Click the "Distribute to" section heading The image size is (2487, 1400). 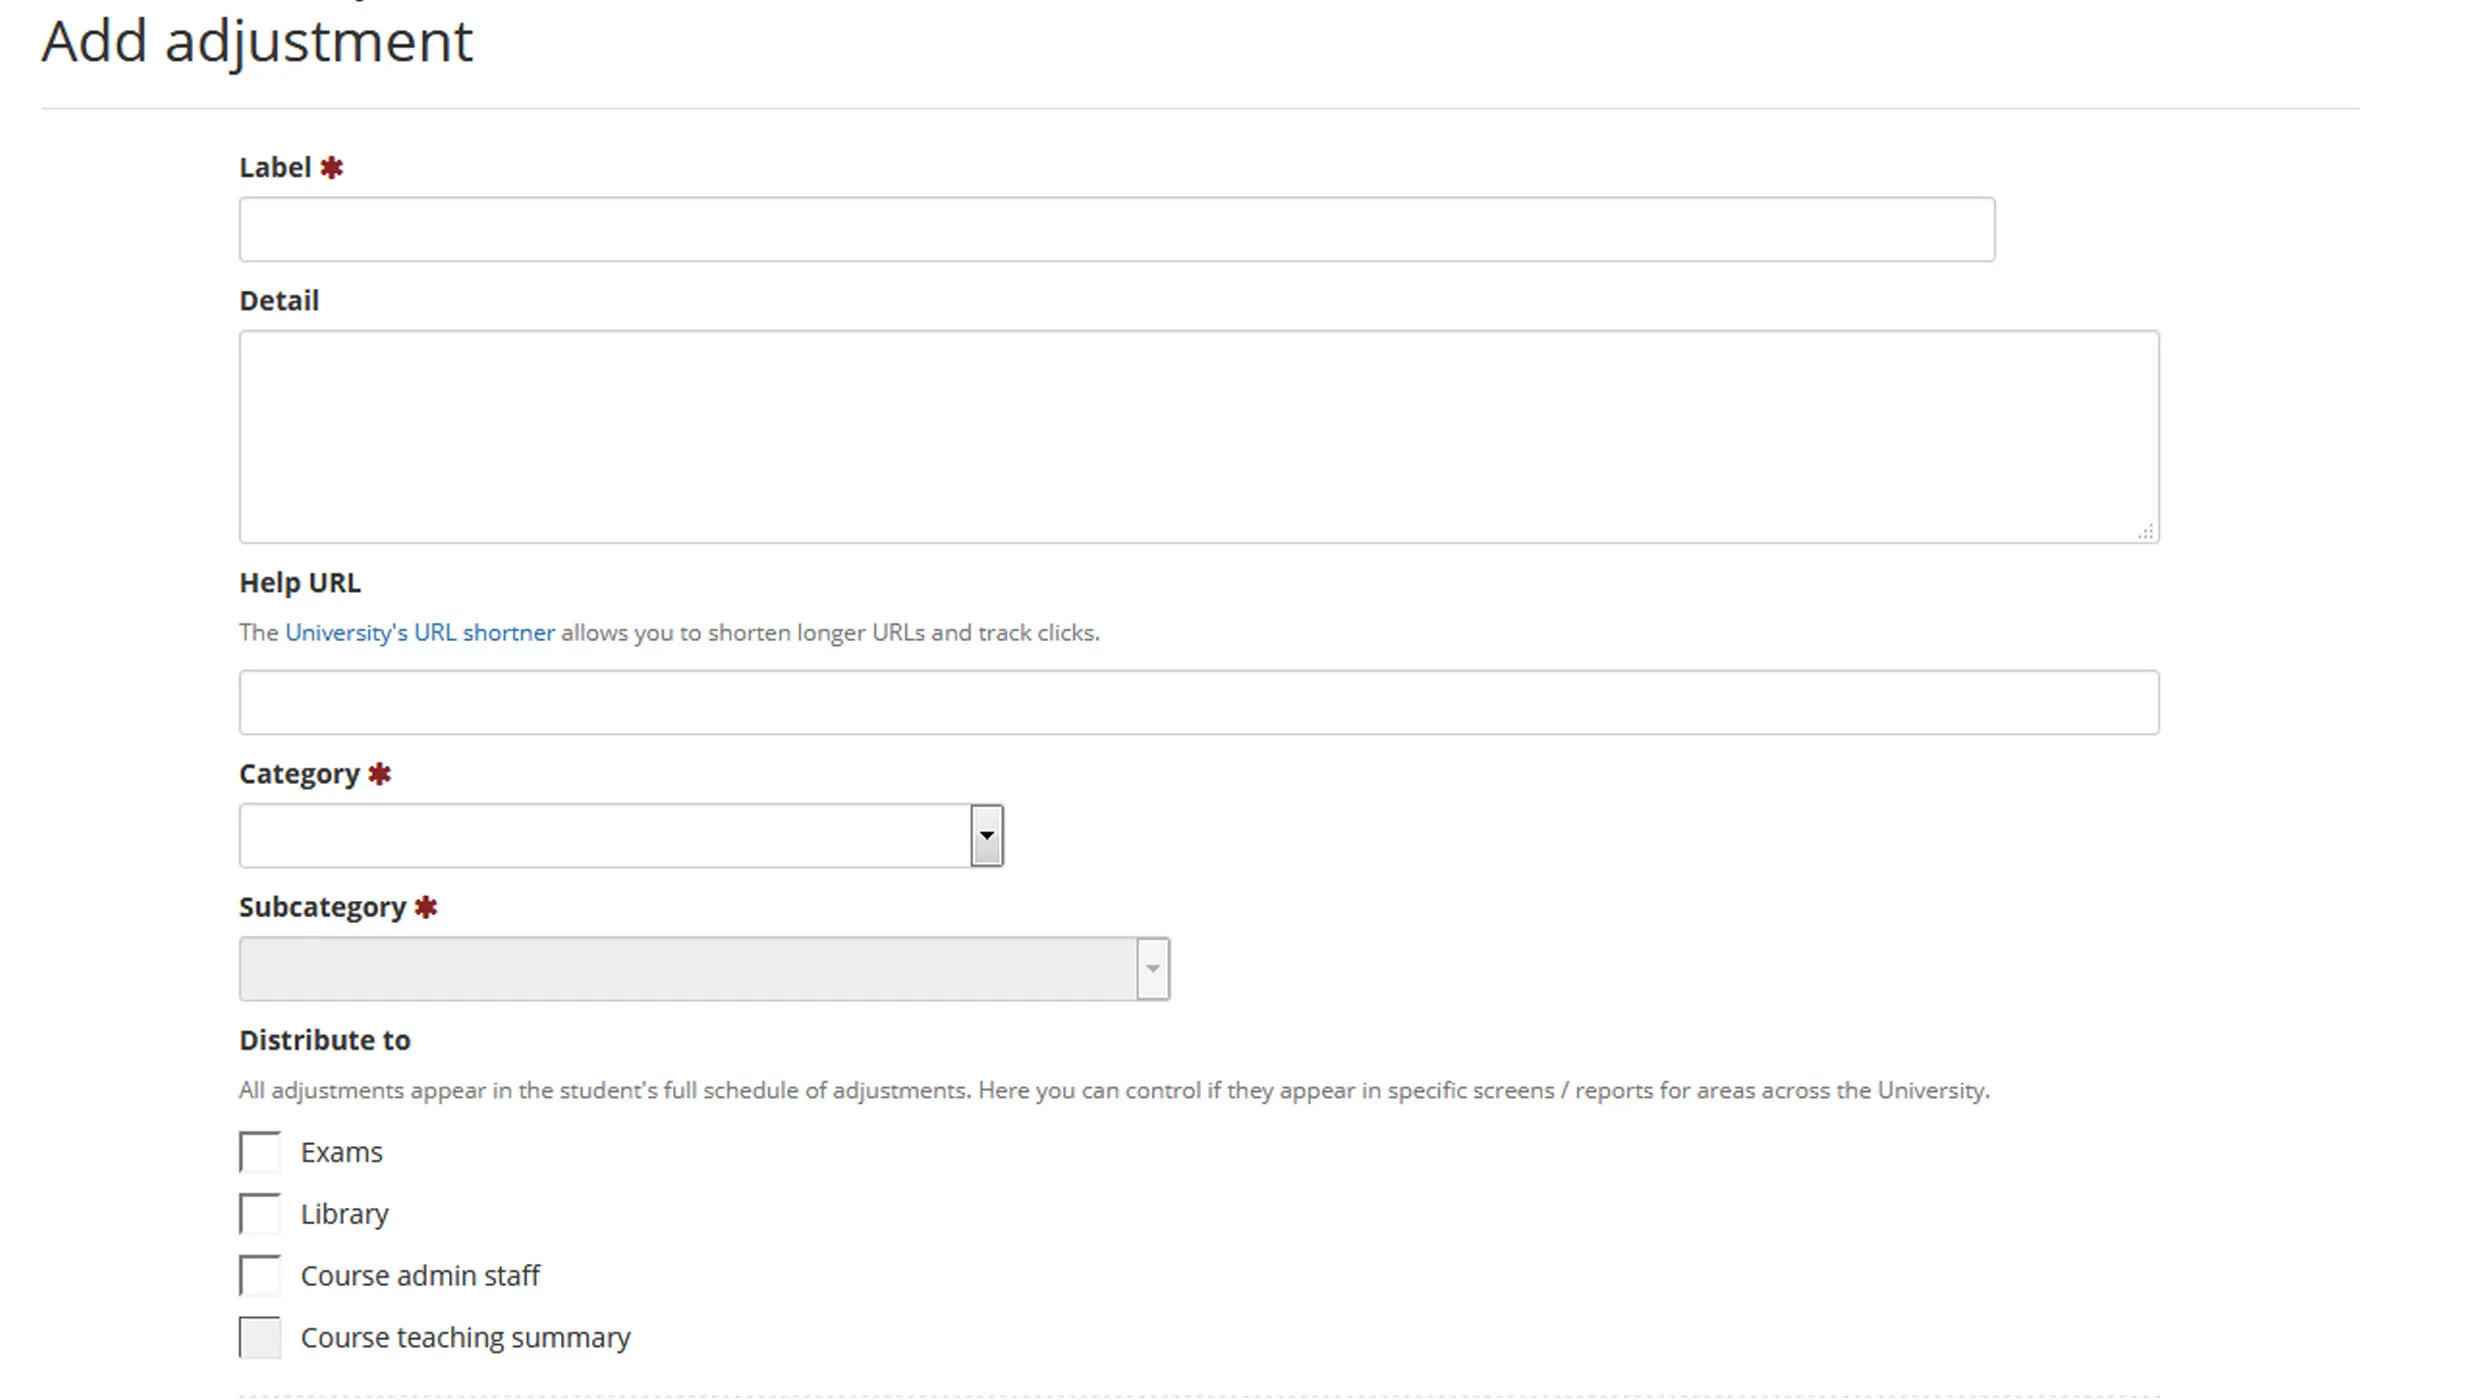coord(325,1040)
